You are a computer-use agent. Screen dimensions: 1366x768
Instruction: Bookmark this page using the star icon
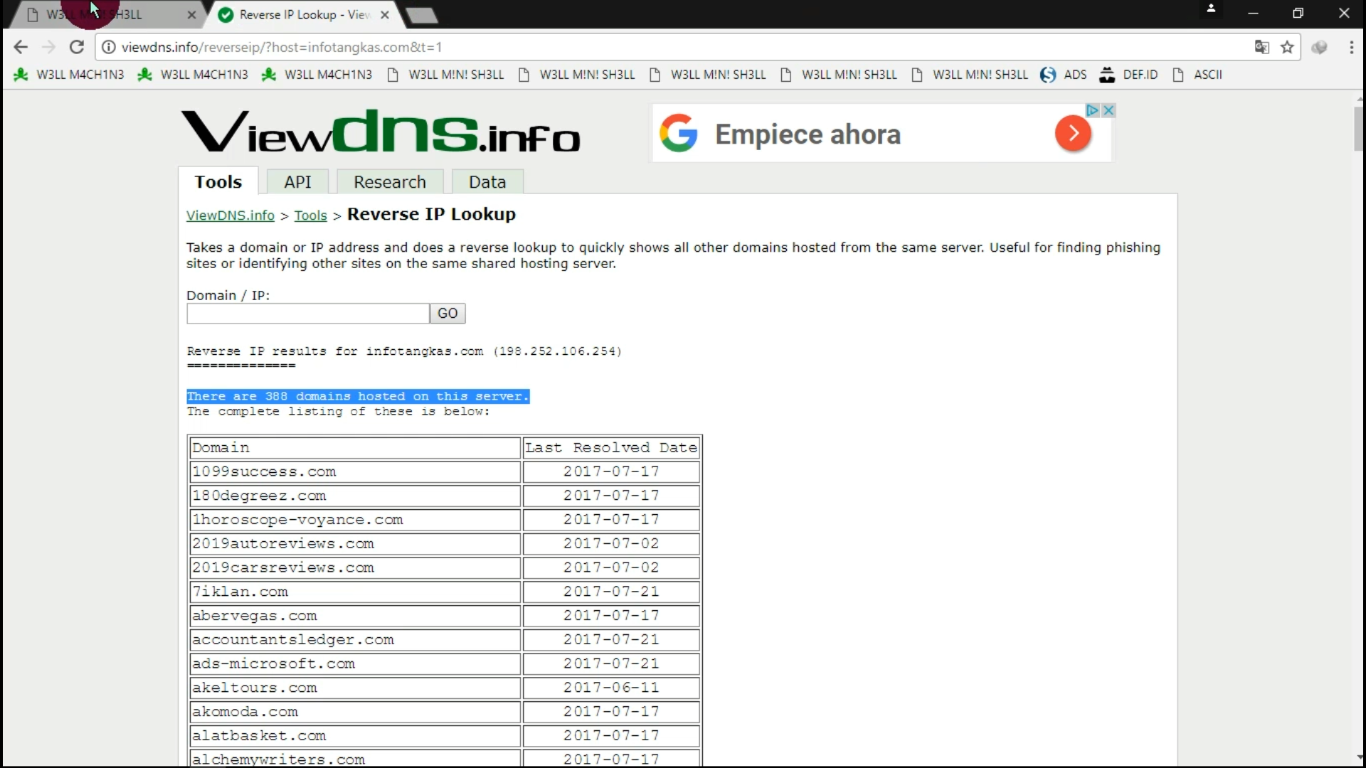click(x=1286, y=47)
